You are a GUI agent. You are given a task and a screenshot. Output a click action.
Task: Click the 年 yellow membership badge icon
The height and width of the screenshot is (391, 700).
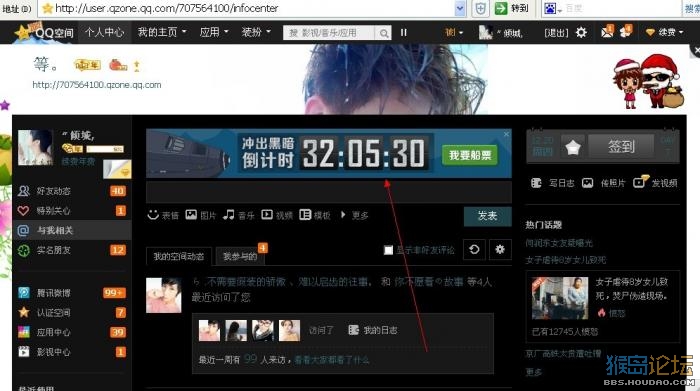pos(87,66)
